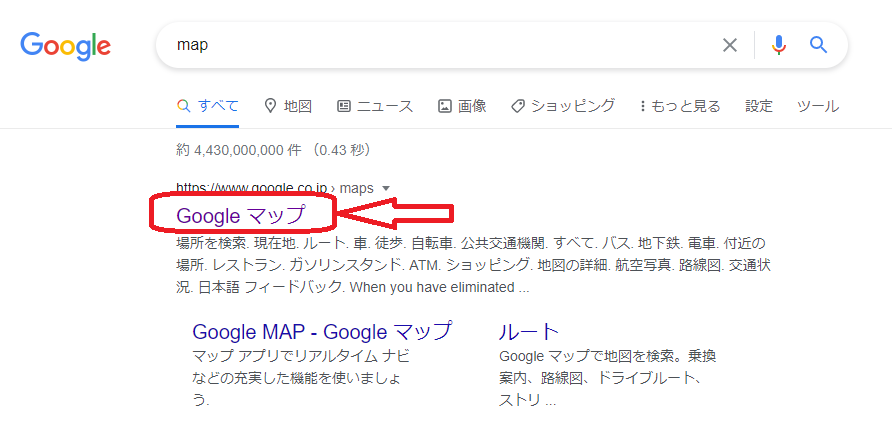
Task: Clear the search box with X icon
Action: click(x=729, y=45)
